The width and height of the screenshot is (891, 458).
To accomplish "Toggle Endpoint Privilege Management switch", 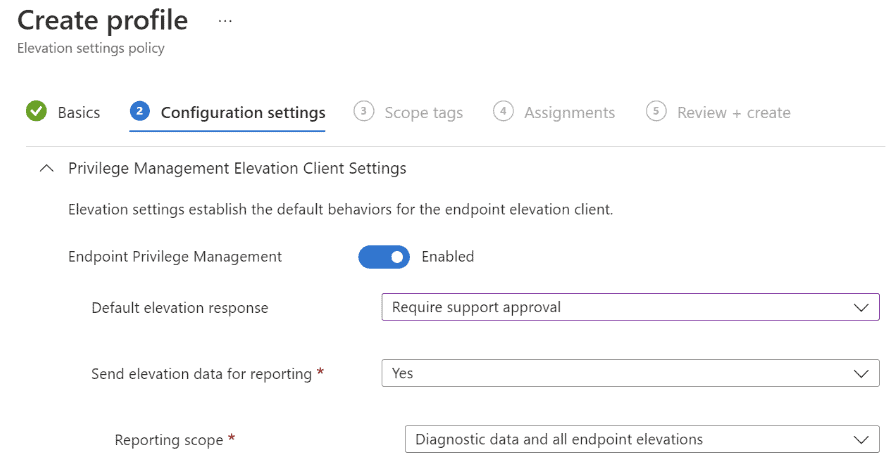I will (x=384, y=257).
